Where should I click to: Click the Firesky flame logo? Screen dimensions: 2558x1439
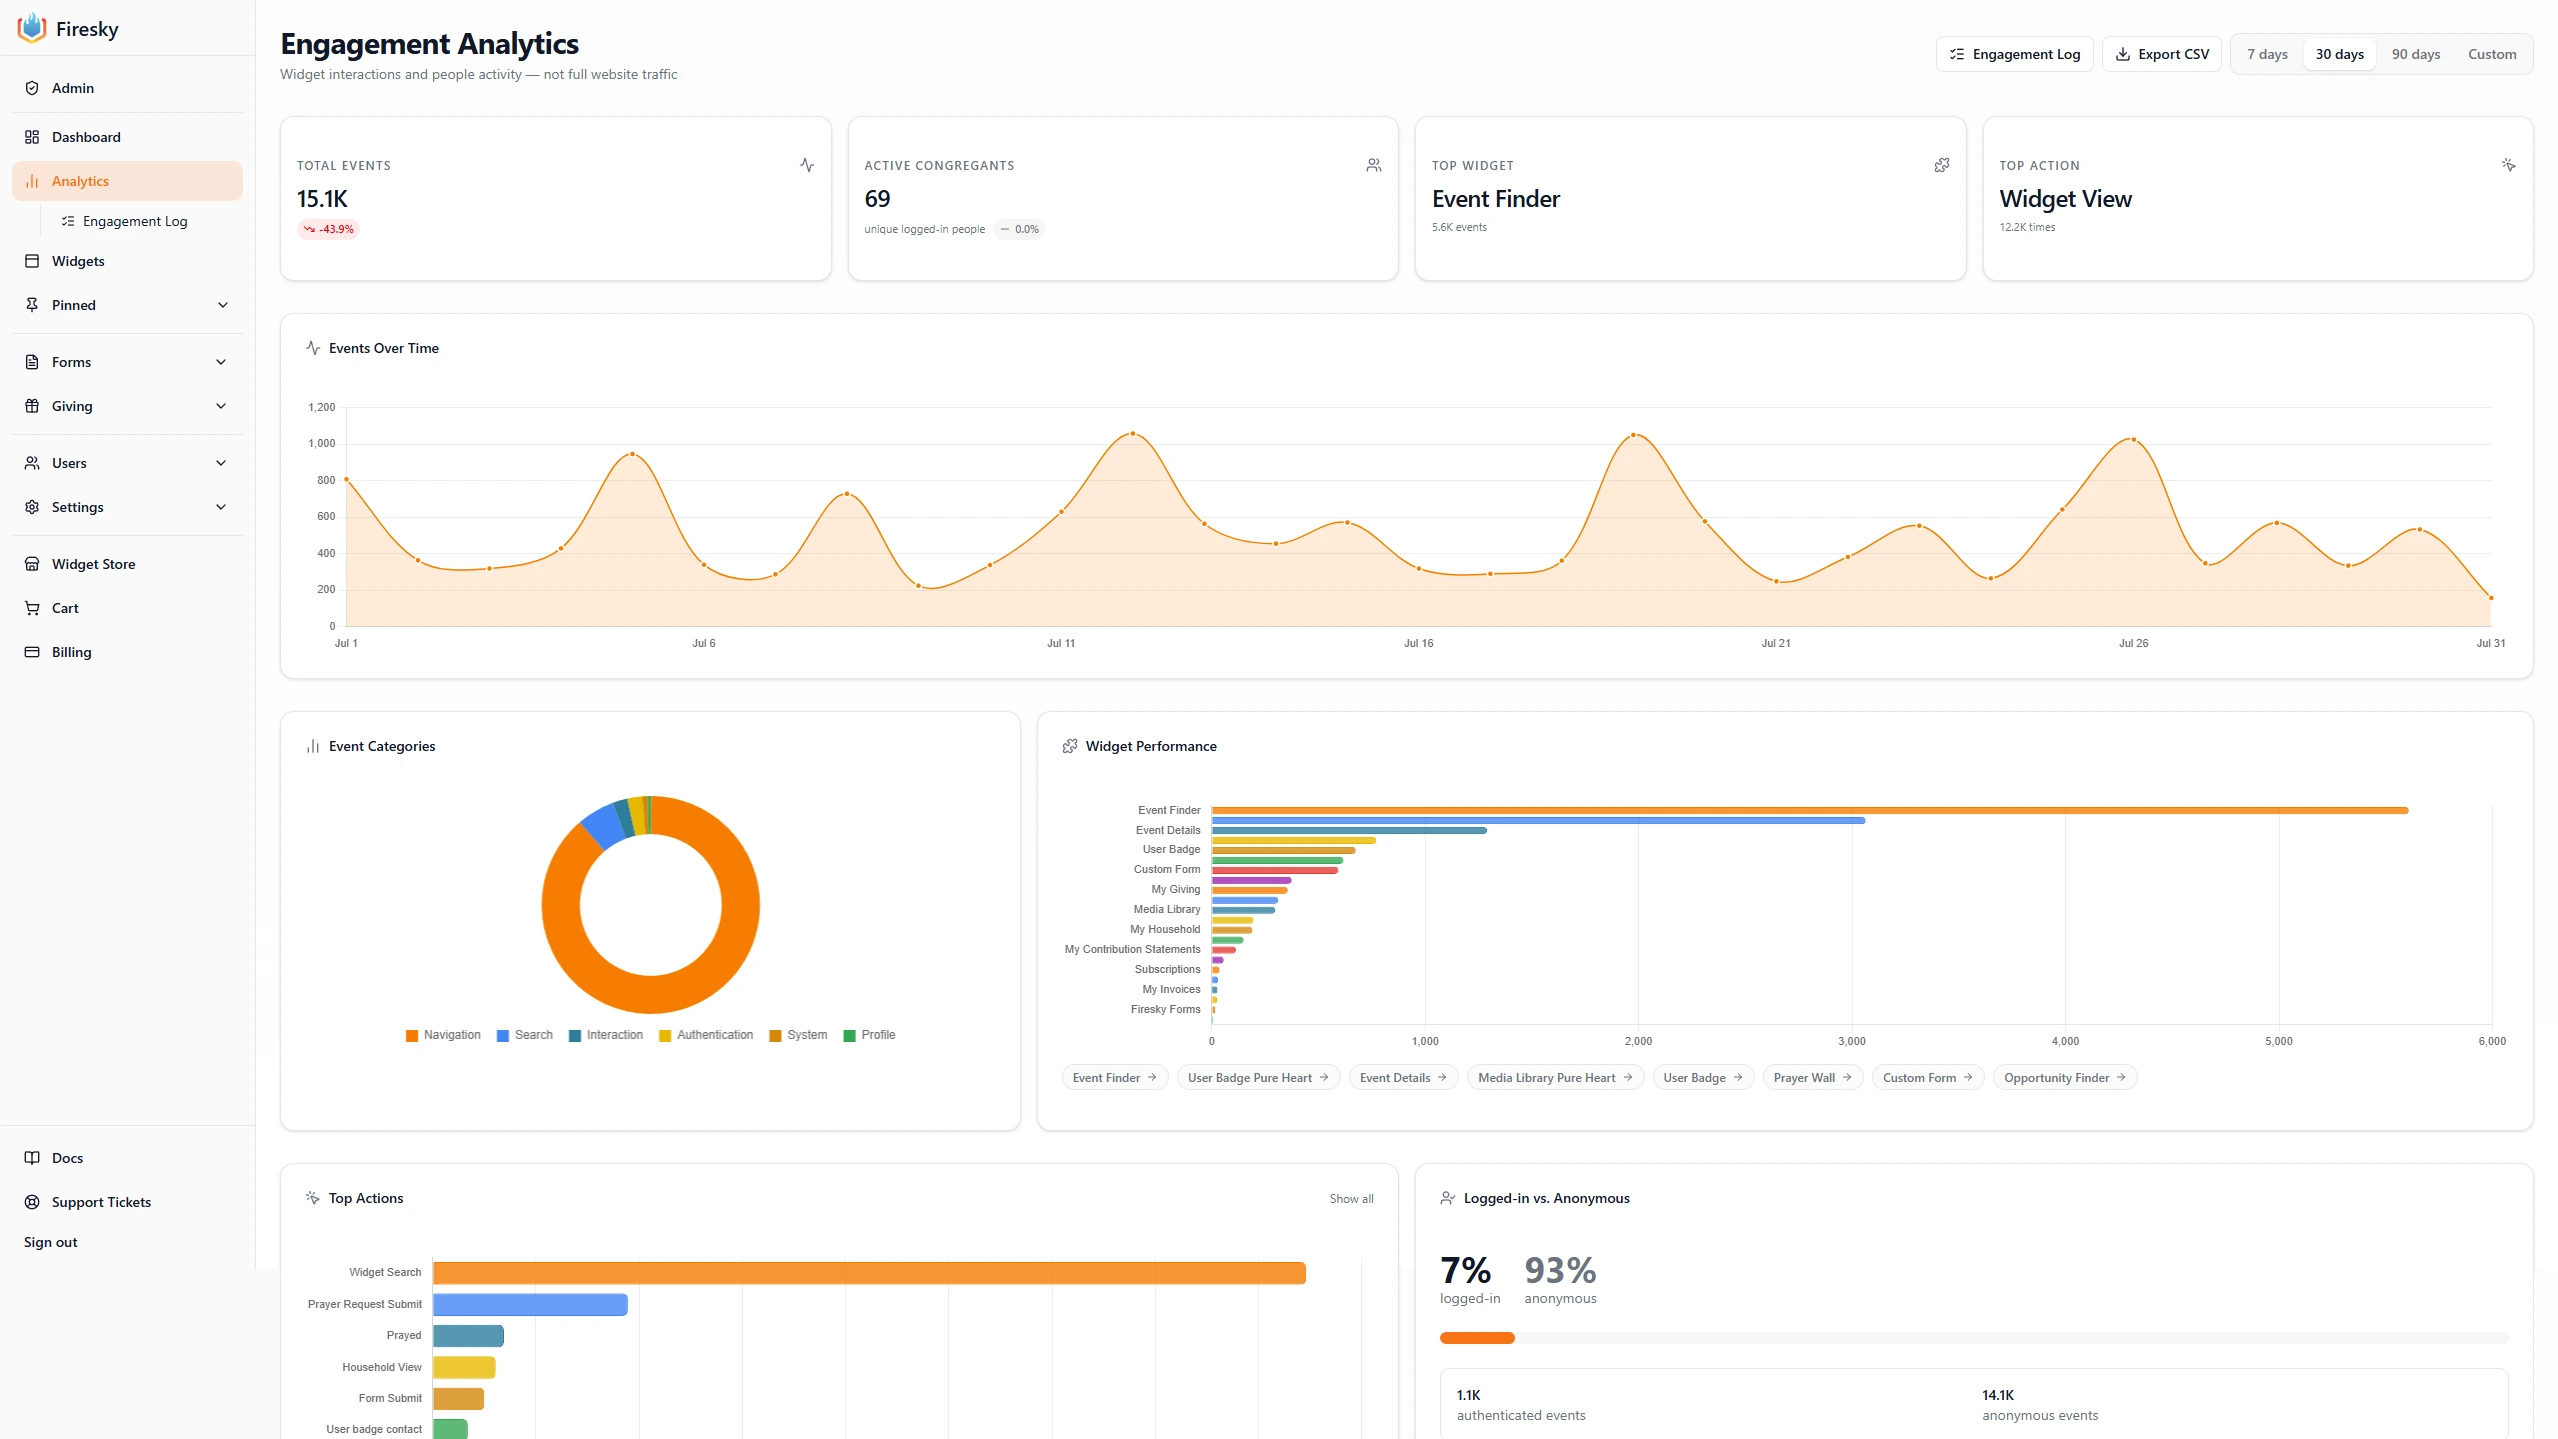tap(32, 28)
